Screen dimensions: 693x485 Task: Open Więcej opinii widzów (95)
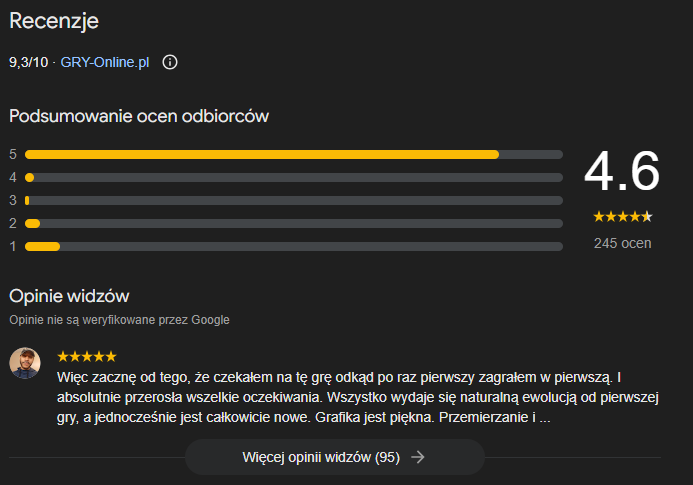click(x=321, y=457)
